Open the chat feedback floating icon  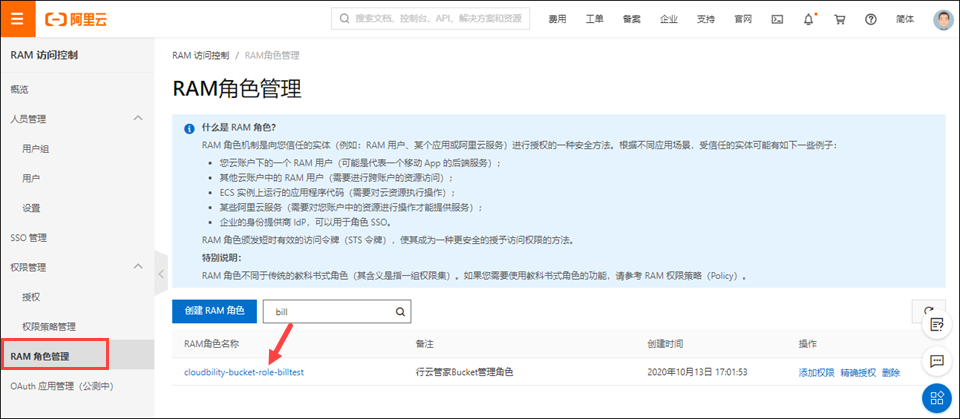937,360
